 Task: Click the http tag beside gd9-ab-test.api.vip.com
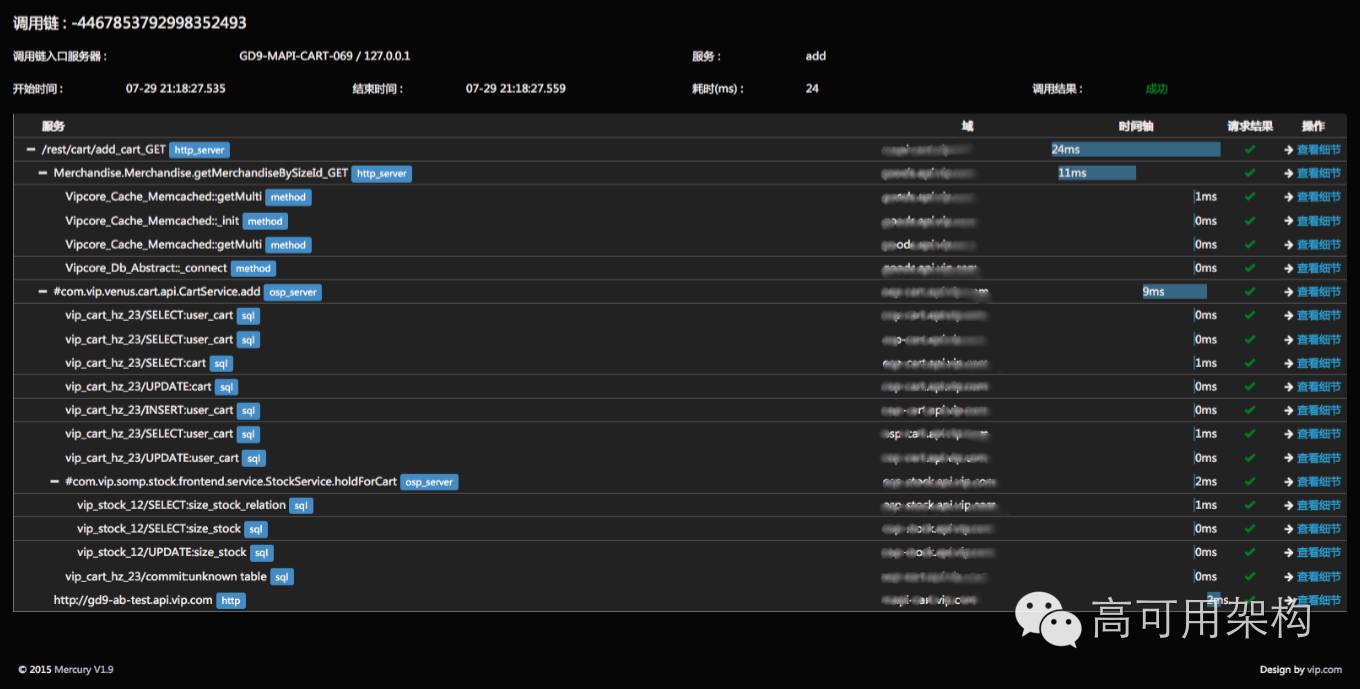pos(231,601)
